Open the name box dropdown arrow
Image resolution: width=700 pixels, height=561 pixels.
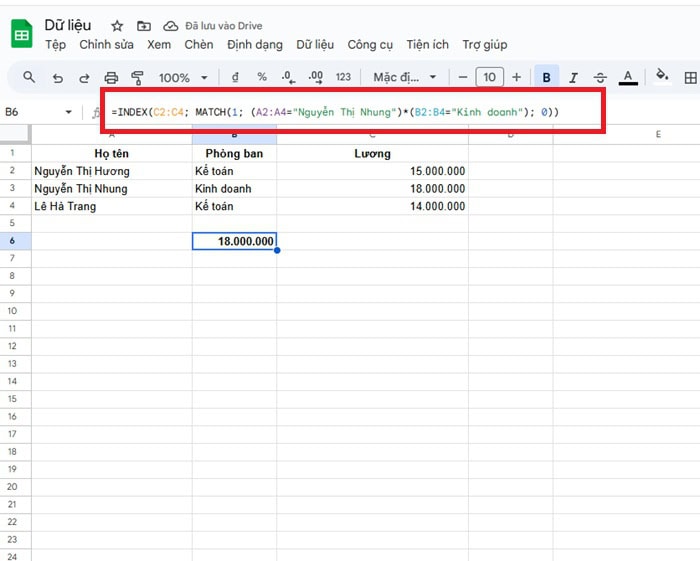68,112
